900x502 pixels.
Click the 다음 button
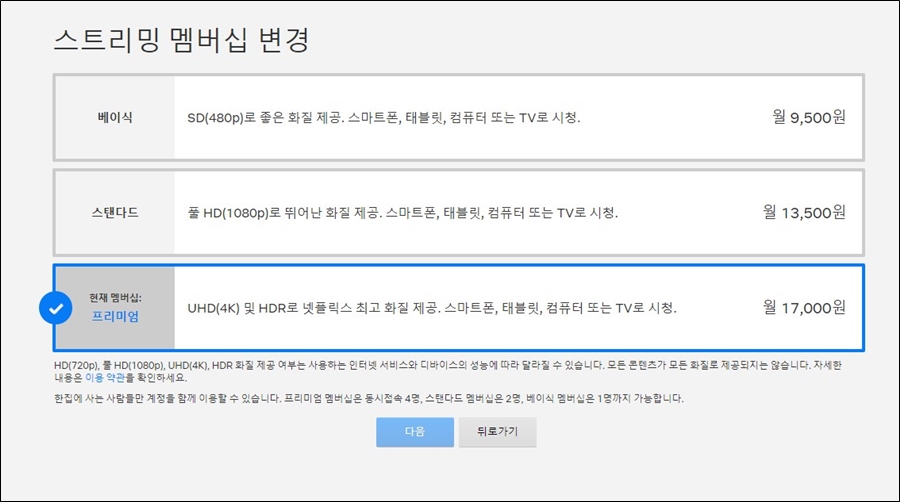coord(415,432)
